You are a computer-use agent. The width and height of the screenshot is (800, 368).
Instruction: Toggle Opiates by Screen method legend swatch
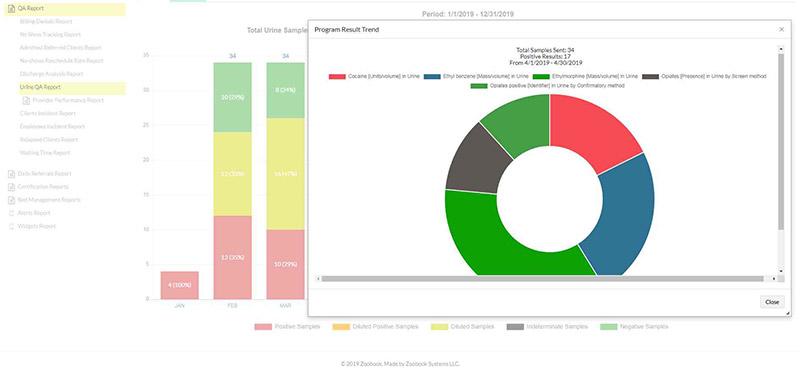coord(650,77)
